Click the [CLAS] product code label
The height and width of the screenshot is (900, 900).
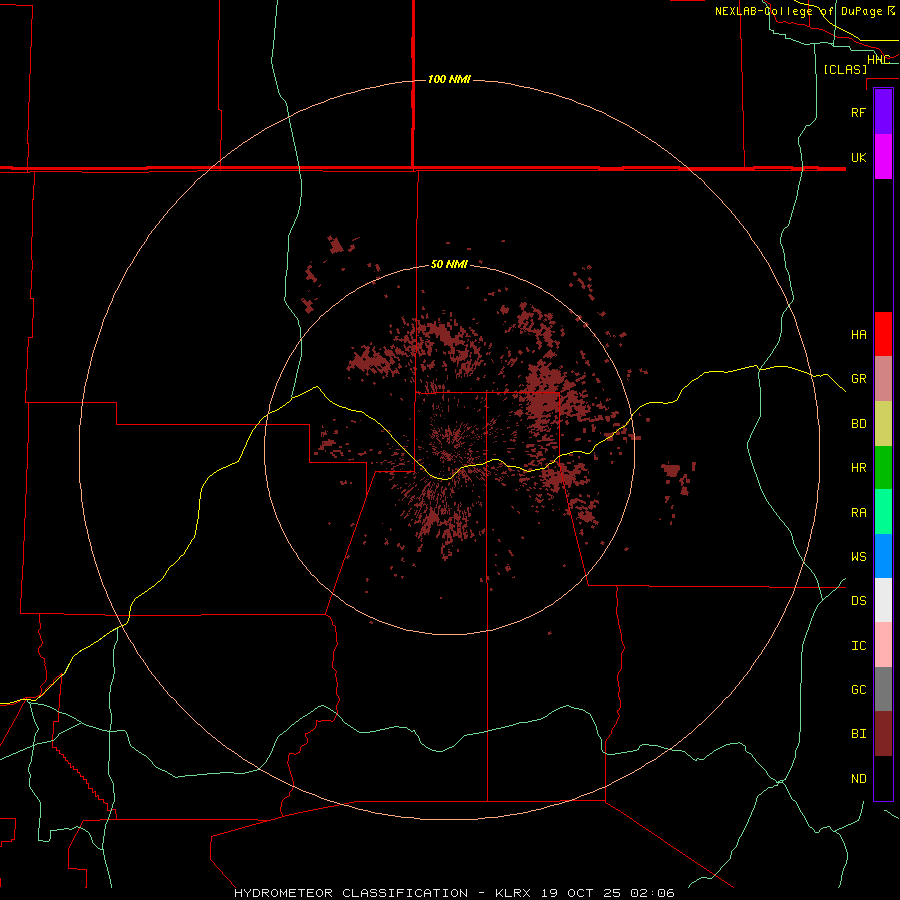pos(845,69)
